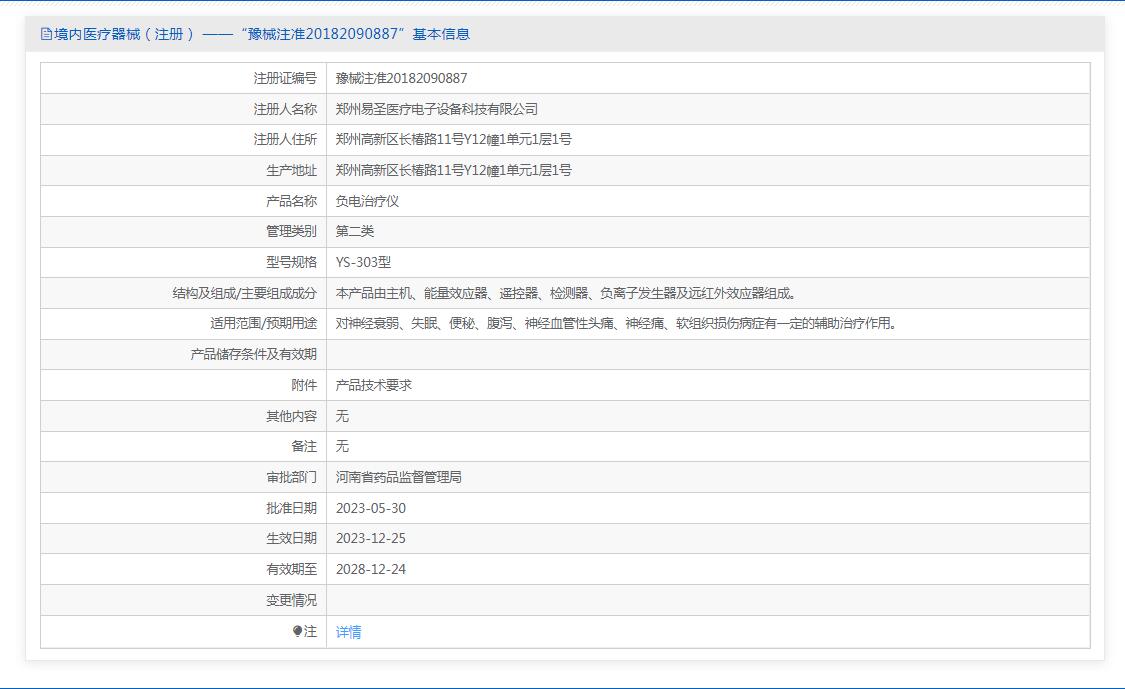Click the attachment value 产品技术要求
This screenshot has height=689, width=1125.
(373, 385)
